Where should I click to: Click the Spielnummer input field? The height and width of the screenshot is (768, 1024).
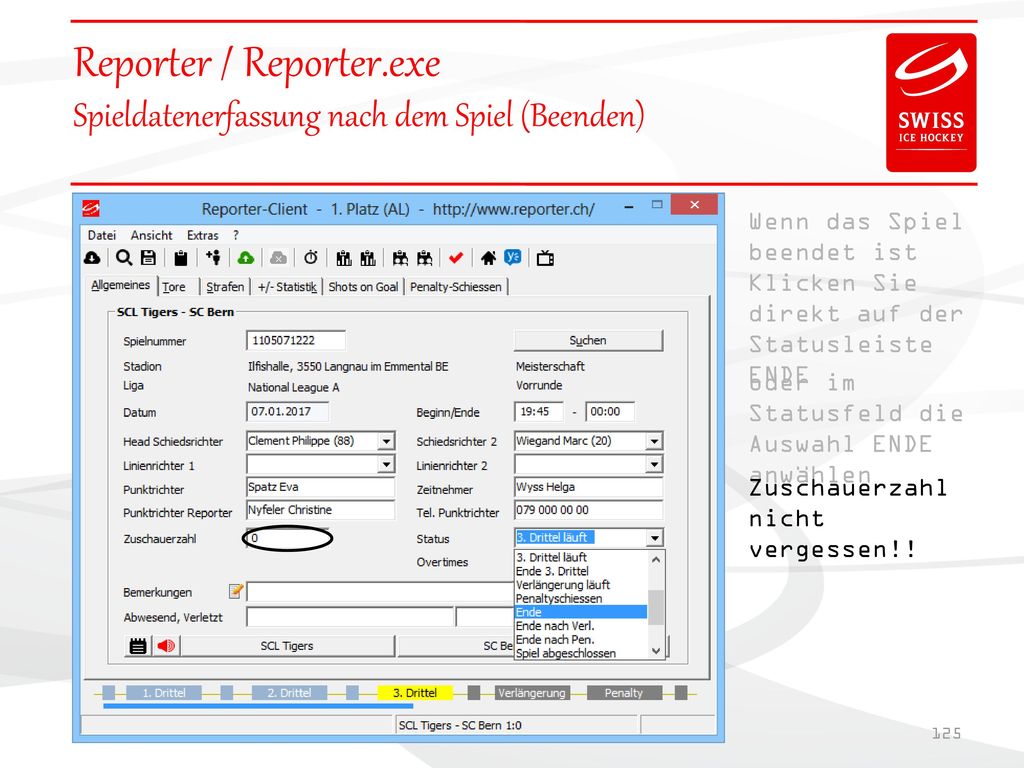[x=296, y=340]
